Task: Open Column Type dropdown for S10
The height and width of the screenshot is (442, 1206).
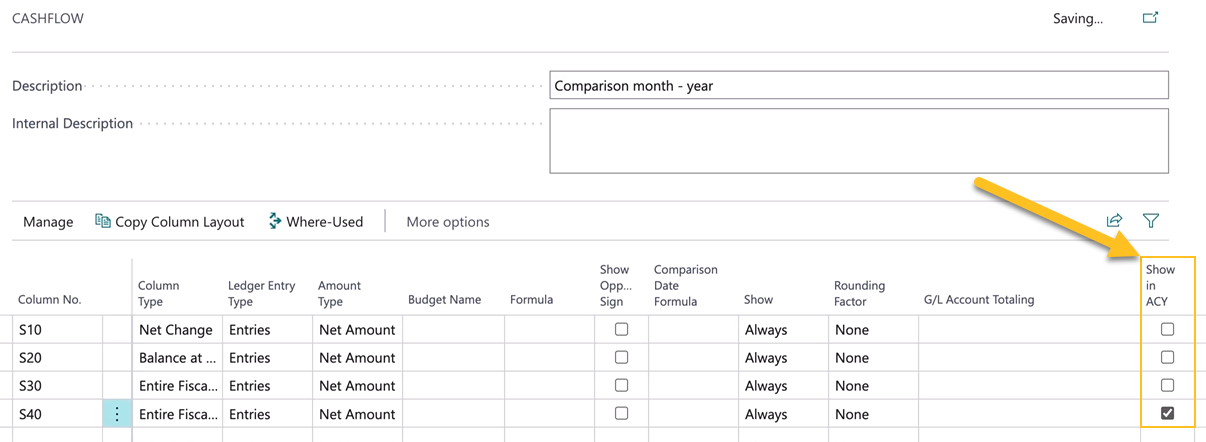Action: point(176,329)
